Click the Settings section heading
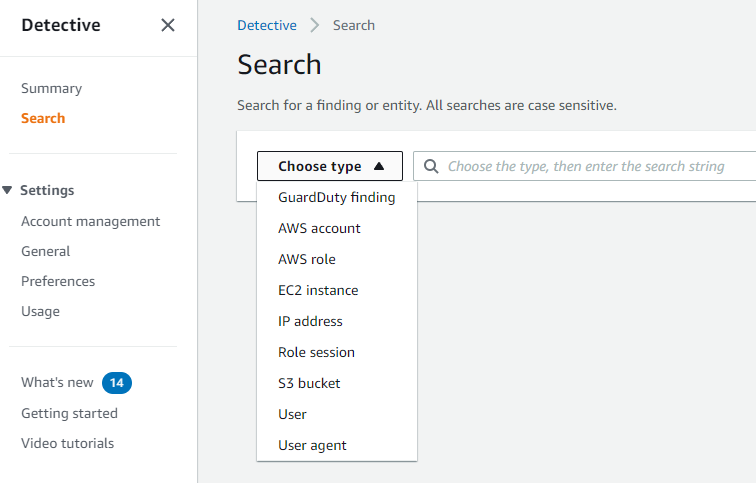 click(47, 190)
